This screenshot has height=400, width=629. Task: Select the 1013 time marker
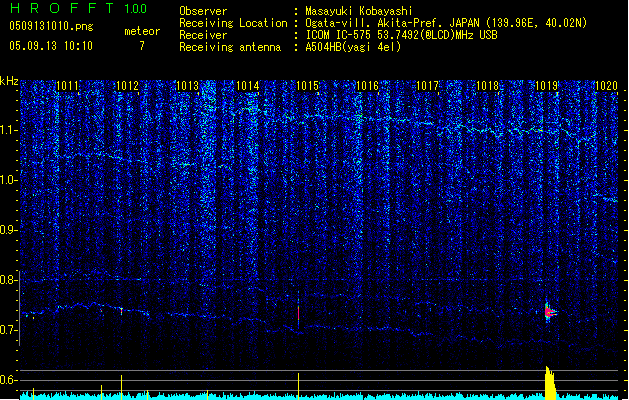click(x=187, y=87)
